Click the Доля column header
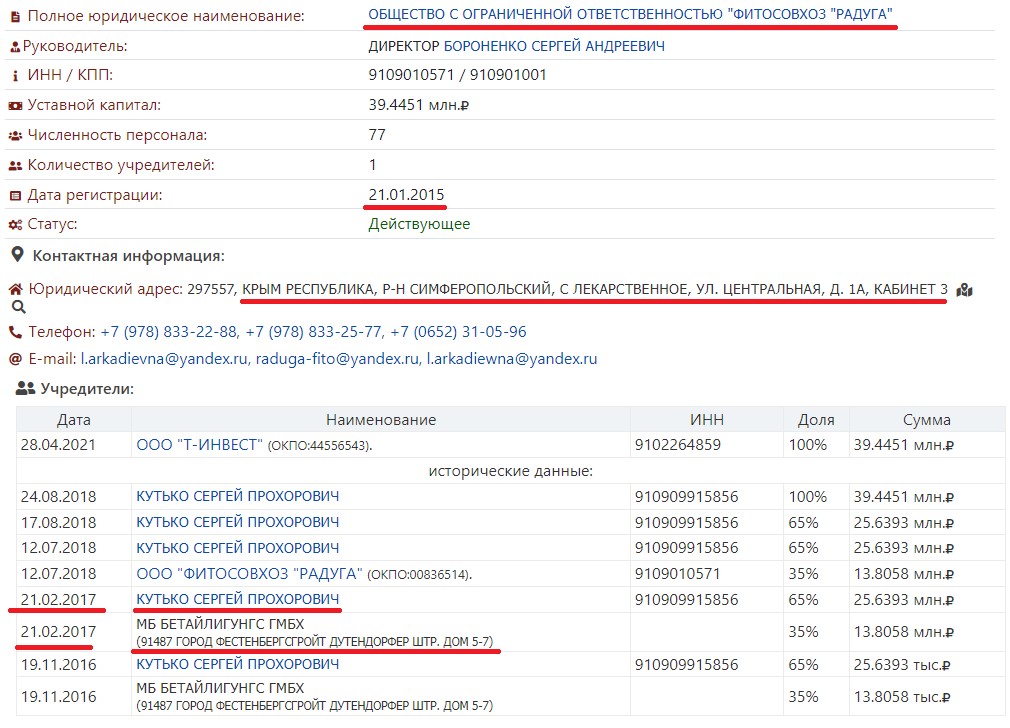The height and width of the screenshot is (728, 1010). [816, 420]
